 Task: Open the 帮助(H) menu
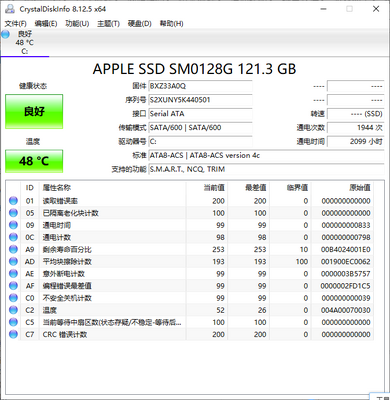(x=171, y=24)
